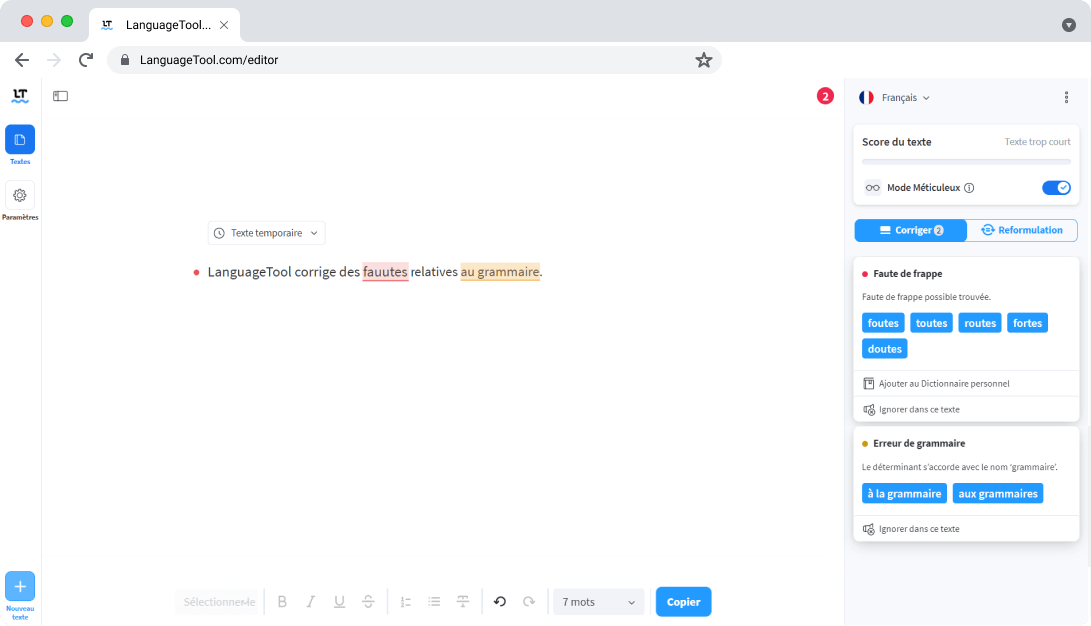Open the 7 mots statistics dropdown
This screenshot has width=1091, height=626.
pos(598,602)
